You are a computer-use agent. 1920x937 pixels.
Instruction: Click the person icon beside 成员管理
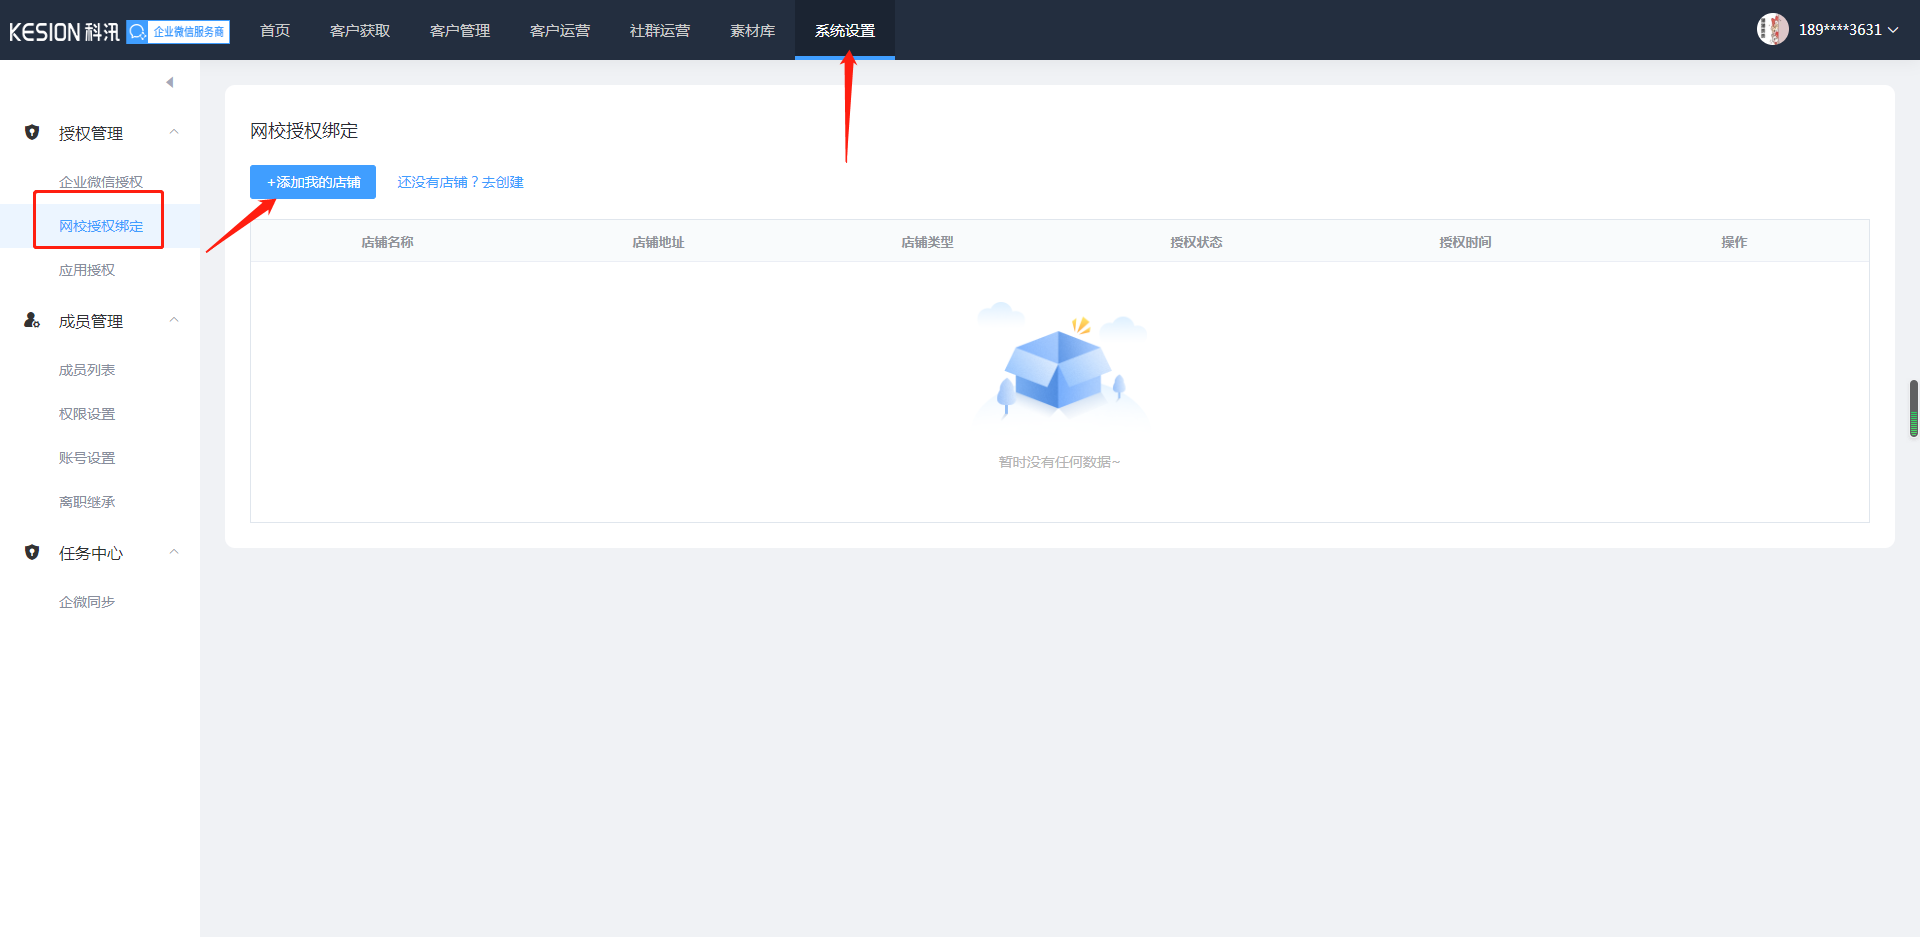pyautogui.click(x=32, y=320)
